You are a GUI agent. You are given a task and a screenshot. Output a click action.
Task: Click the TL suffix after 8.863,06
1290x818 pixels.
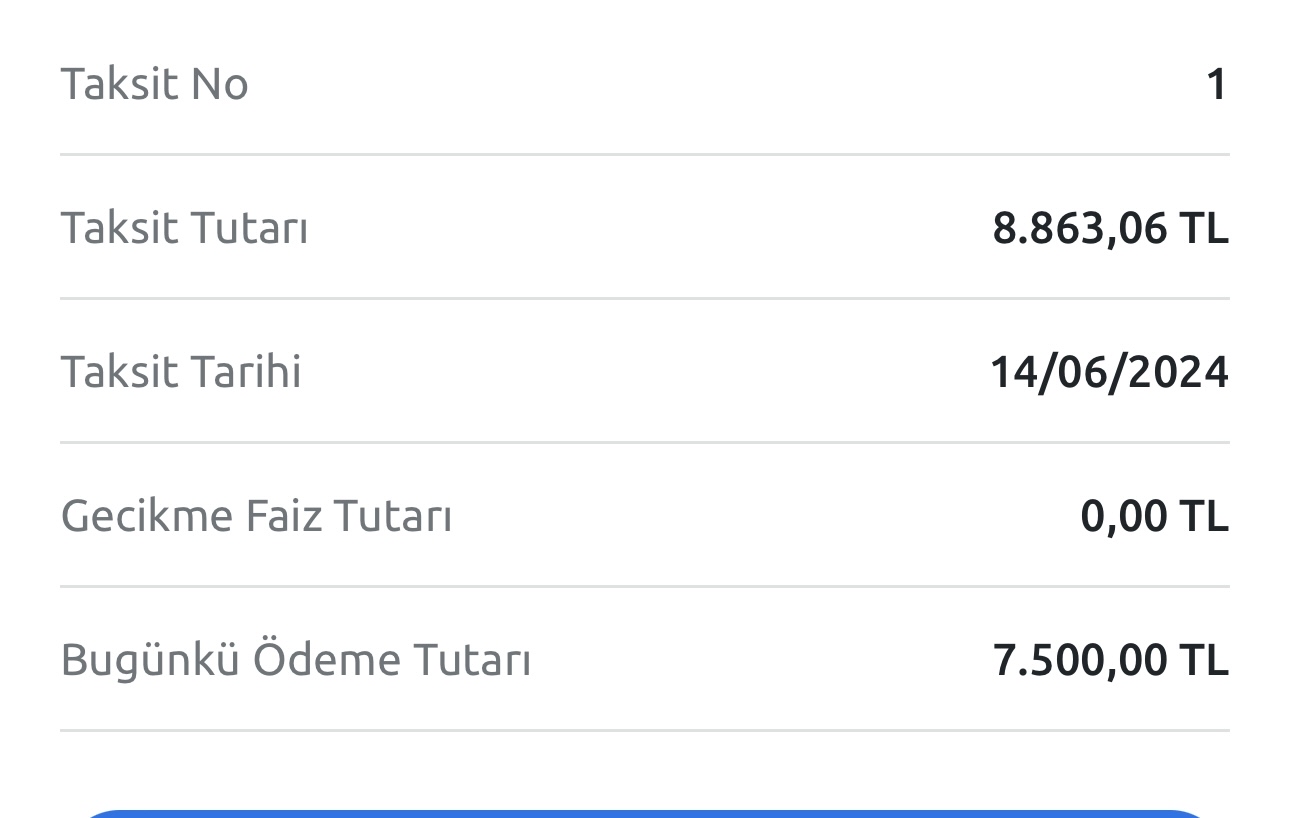tap(1204, 229)
